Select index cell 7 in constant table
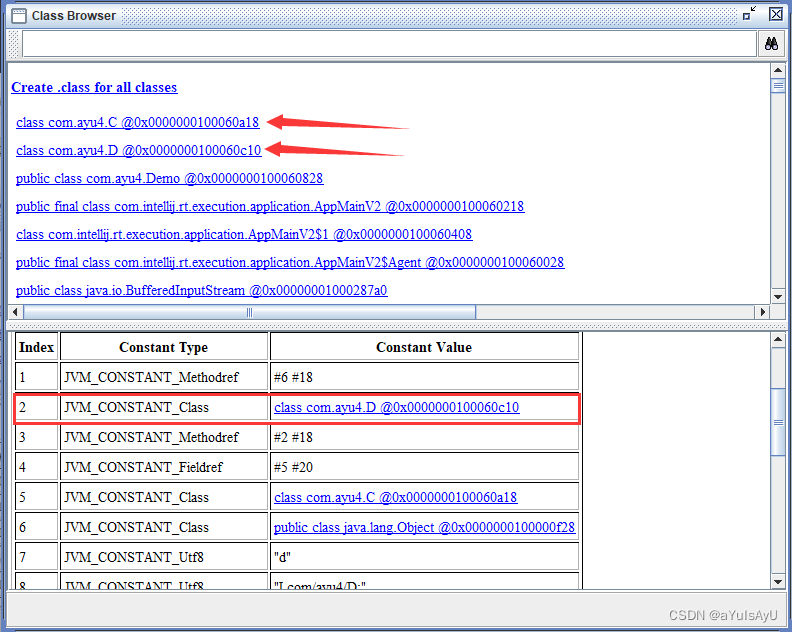Screen dimensions: 792x632 click(x=36, y=557)
